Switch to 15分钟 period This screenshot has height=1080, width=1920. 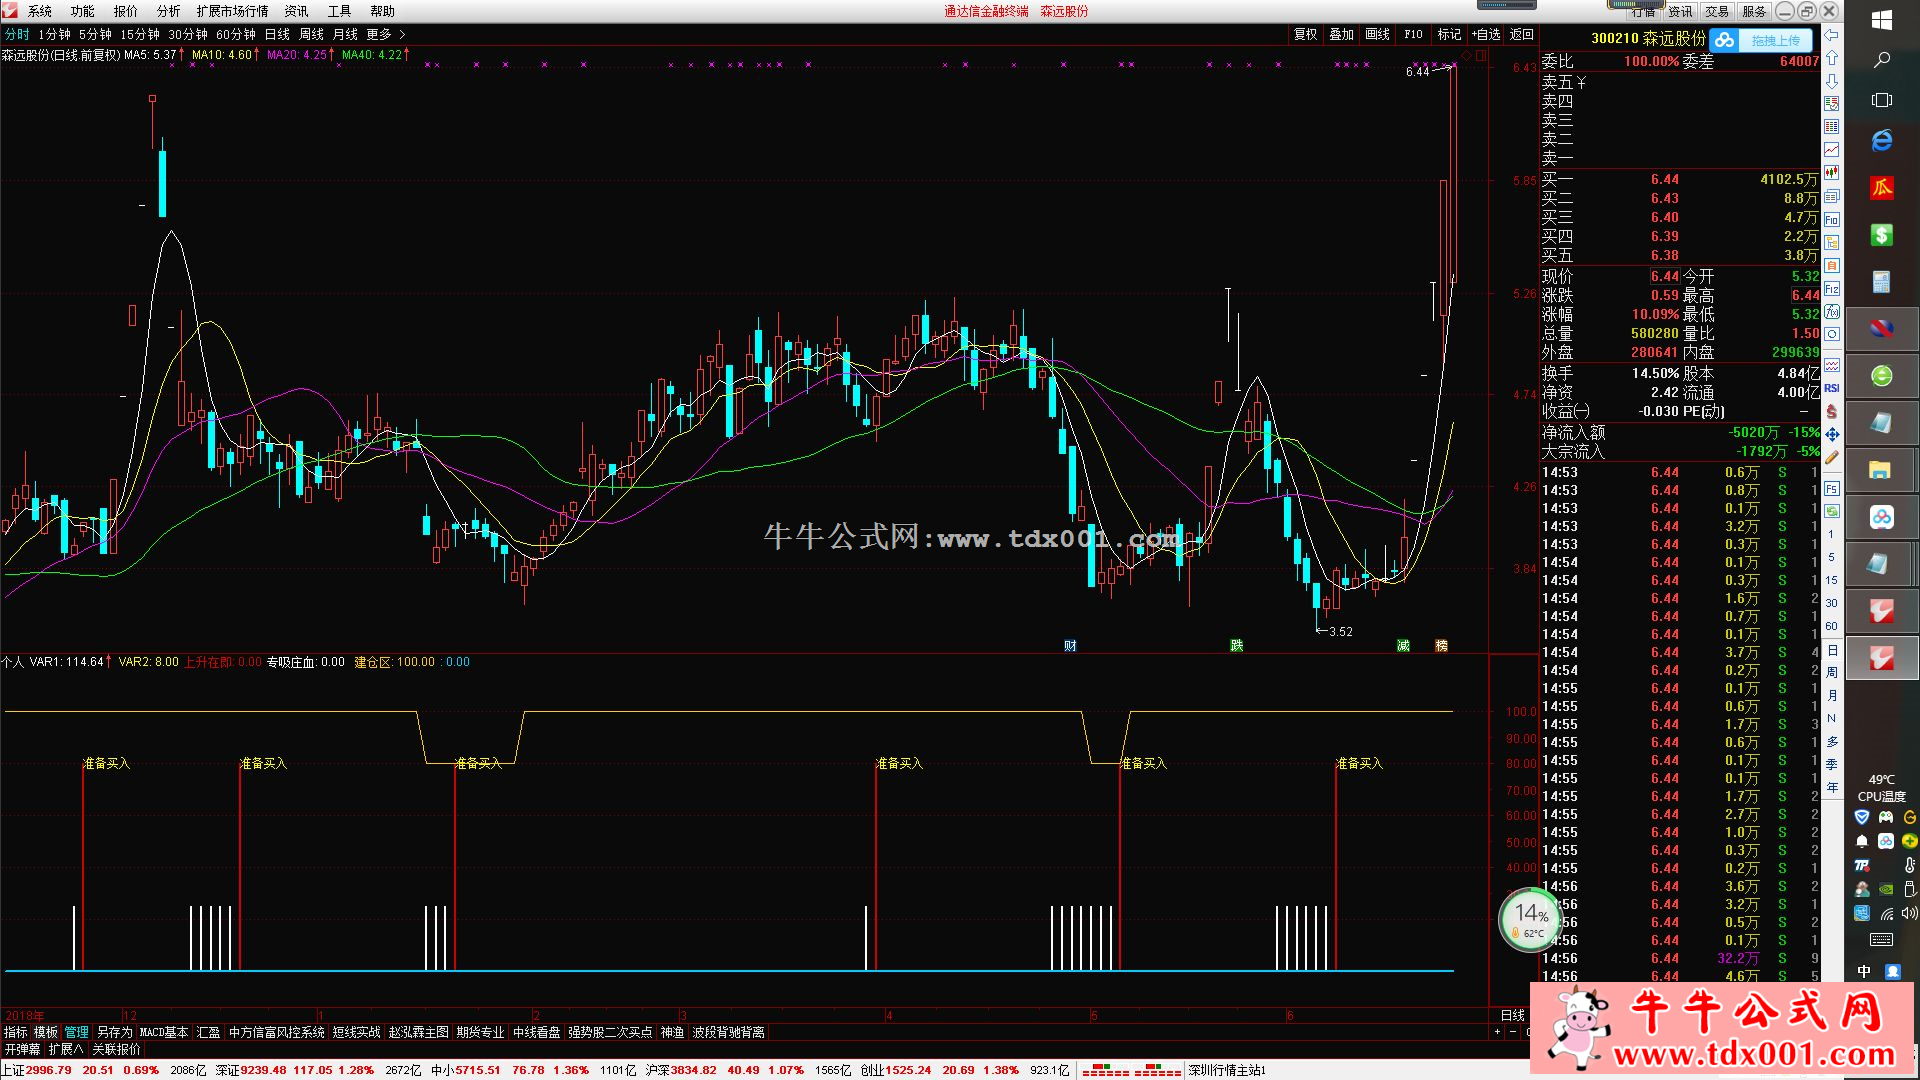[x=140, y=34]
